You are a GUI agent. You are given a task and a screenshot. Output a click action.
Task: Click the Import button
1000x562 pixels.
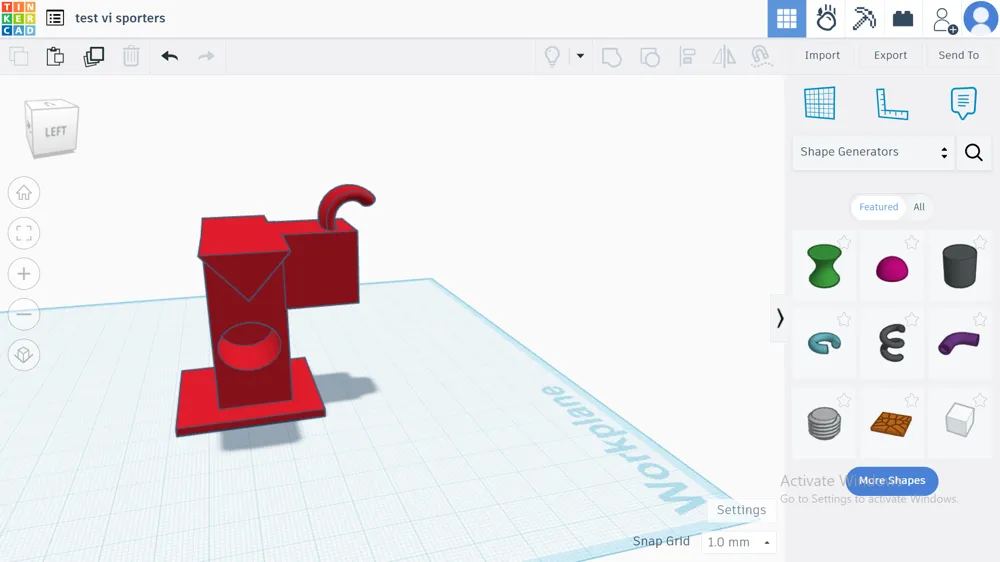[822, 55]
